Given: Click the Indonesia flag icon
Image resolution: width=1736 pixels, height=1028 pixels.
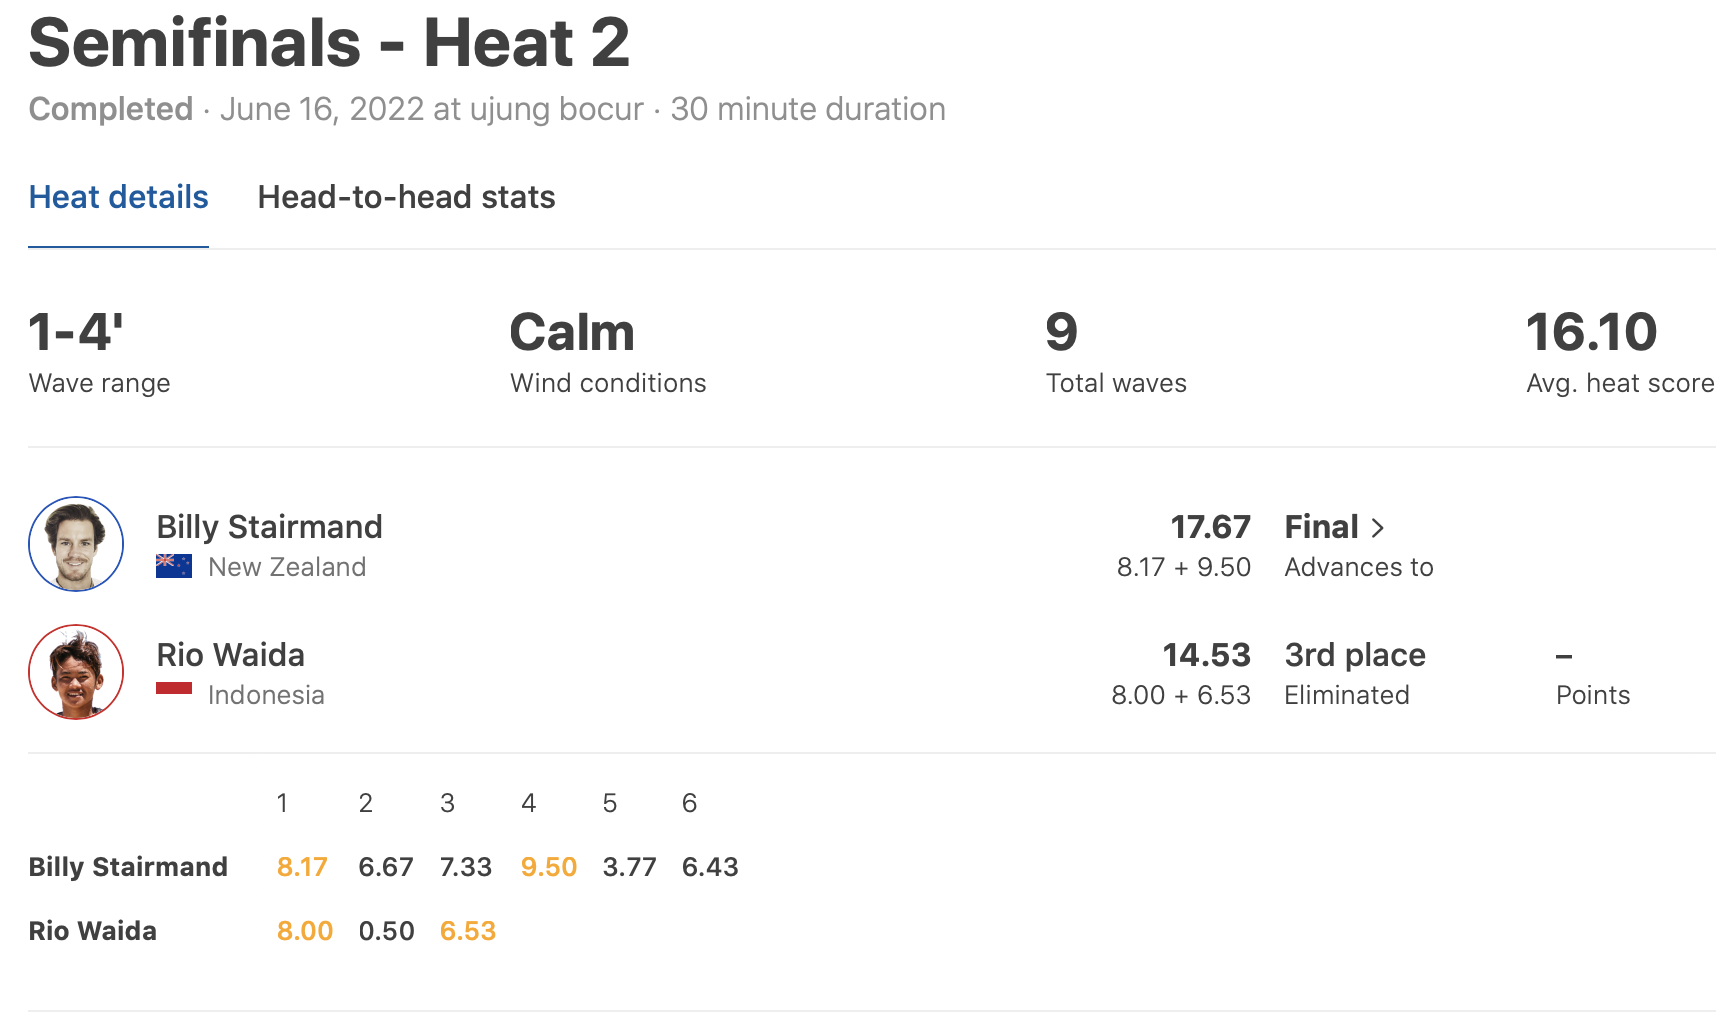Looking at the screenshot, I should [x=174, y=688].
